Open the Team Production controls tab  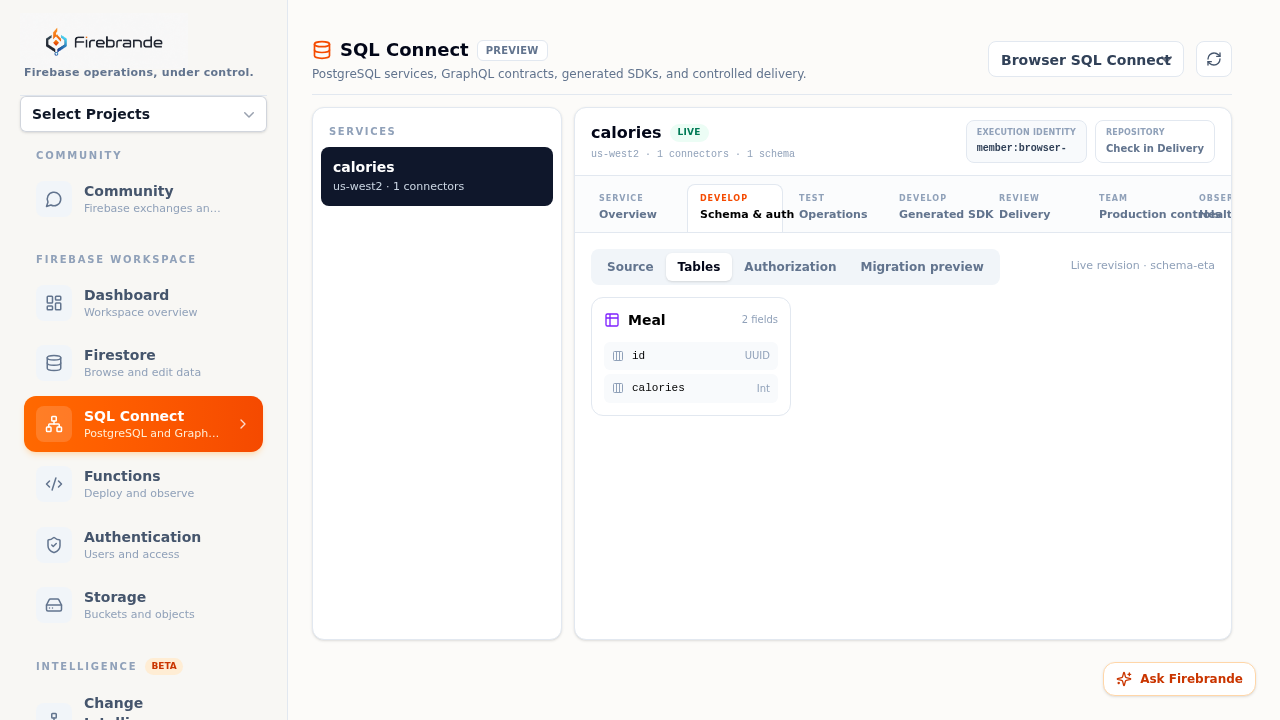tap(1135, 207)
